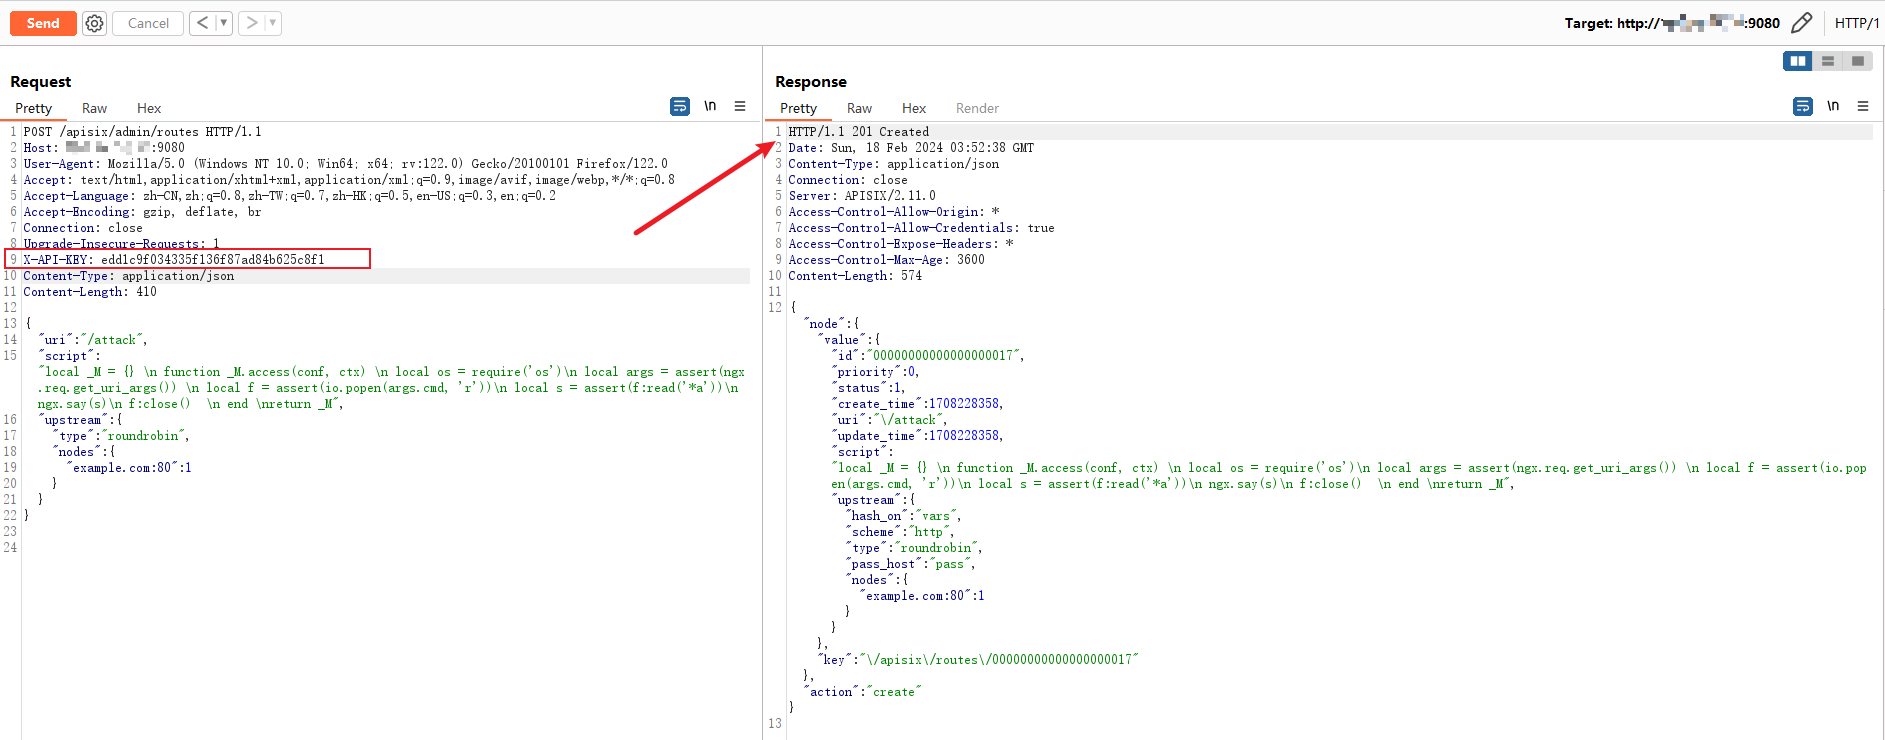Screen dimensions: 1885x740
Task: Click "hash_on":"vars" in response body
Action: [903, 516]
